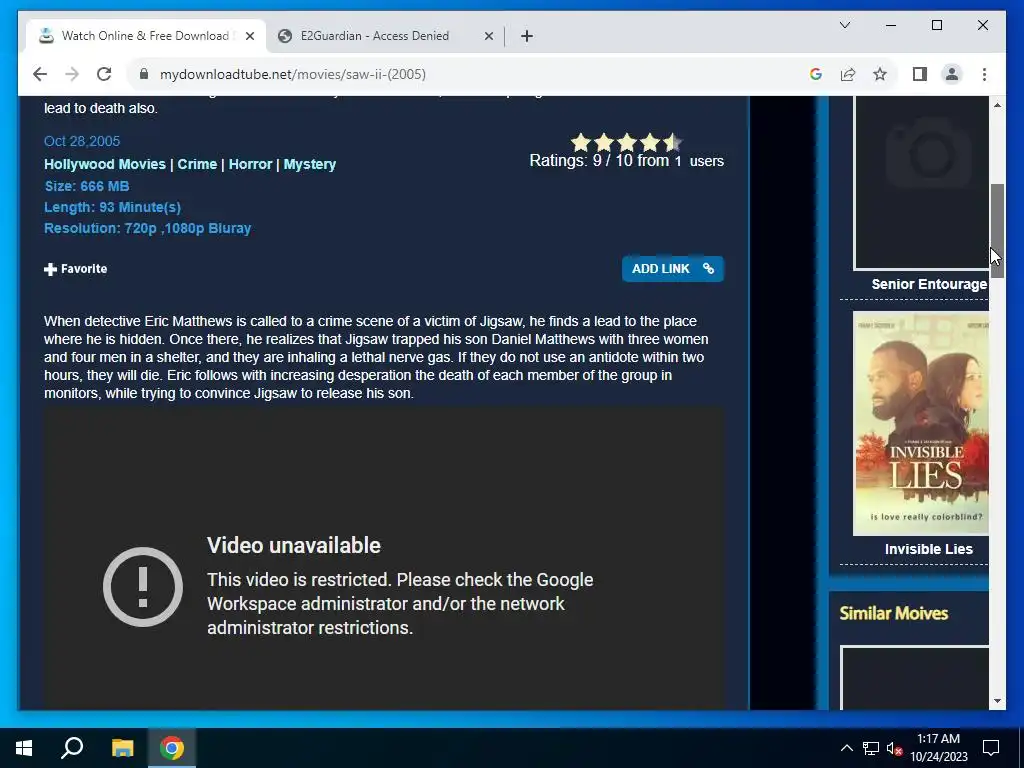The width and height of the screenshot is (1024, 768).
Task: Show hidden system tray icons
Action: [x=846, y=748]
